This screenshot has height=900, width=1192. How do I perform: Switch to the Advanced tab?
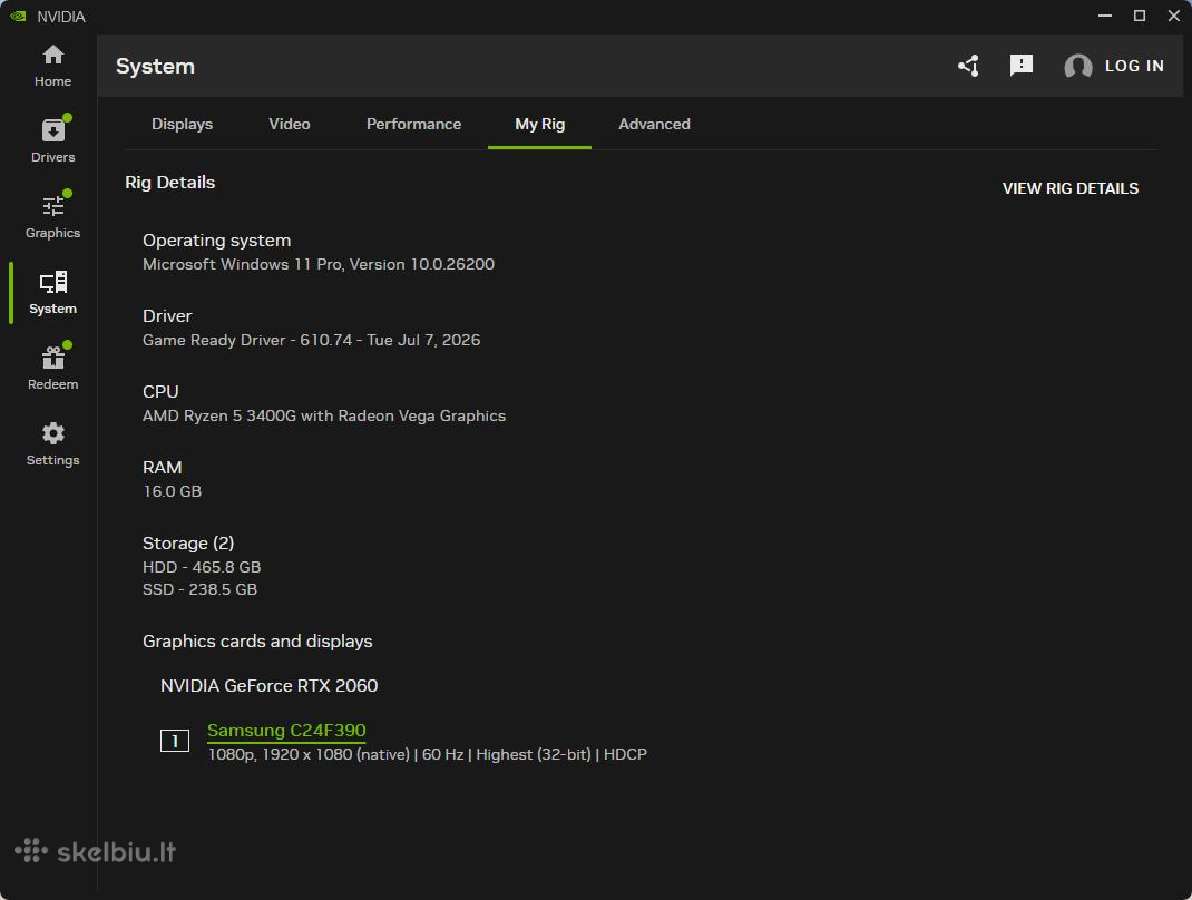(x=655, y=124)
